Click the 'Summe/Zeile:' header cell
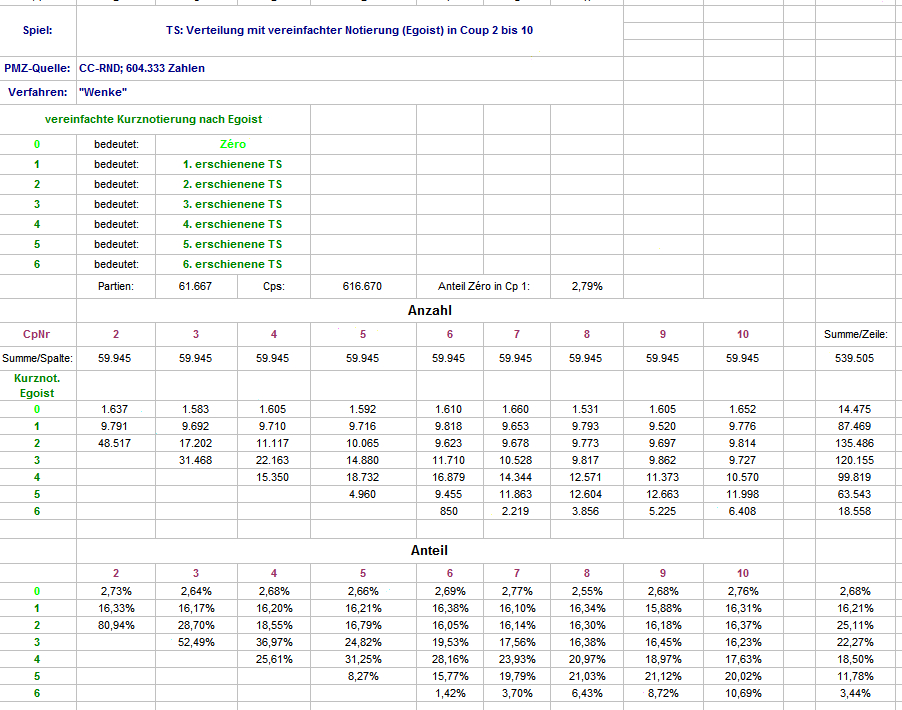902x710 pixels. pyautogui.click(x=855, y=334)
